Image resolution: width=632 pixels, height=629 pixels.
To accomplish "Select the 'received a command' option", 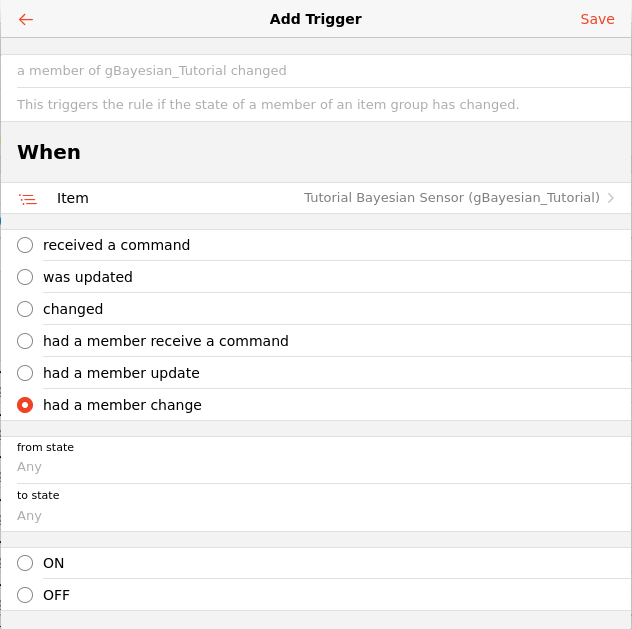I will [25, 245].
